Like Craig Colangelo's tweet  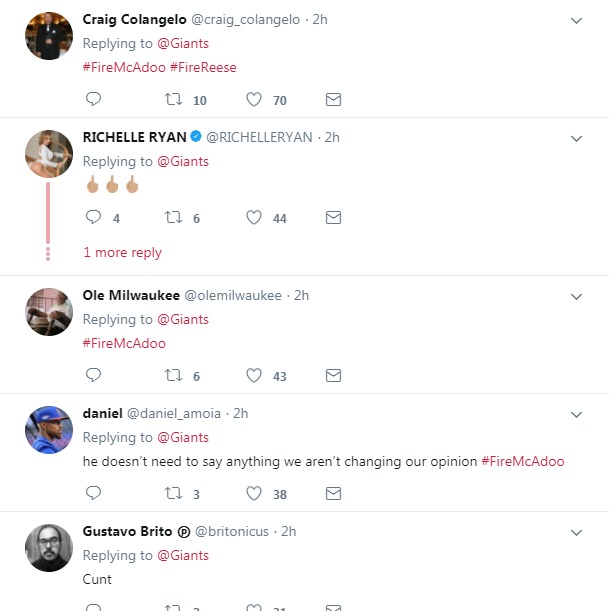tap(254, 100)
